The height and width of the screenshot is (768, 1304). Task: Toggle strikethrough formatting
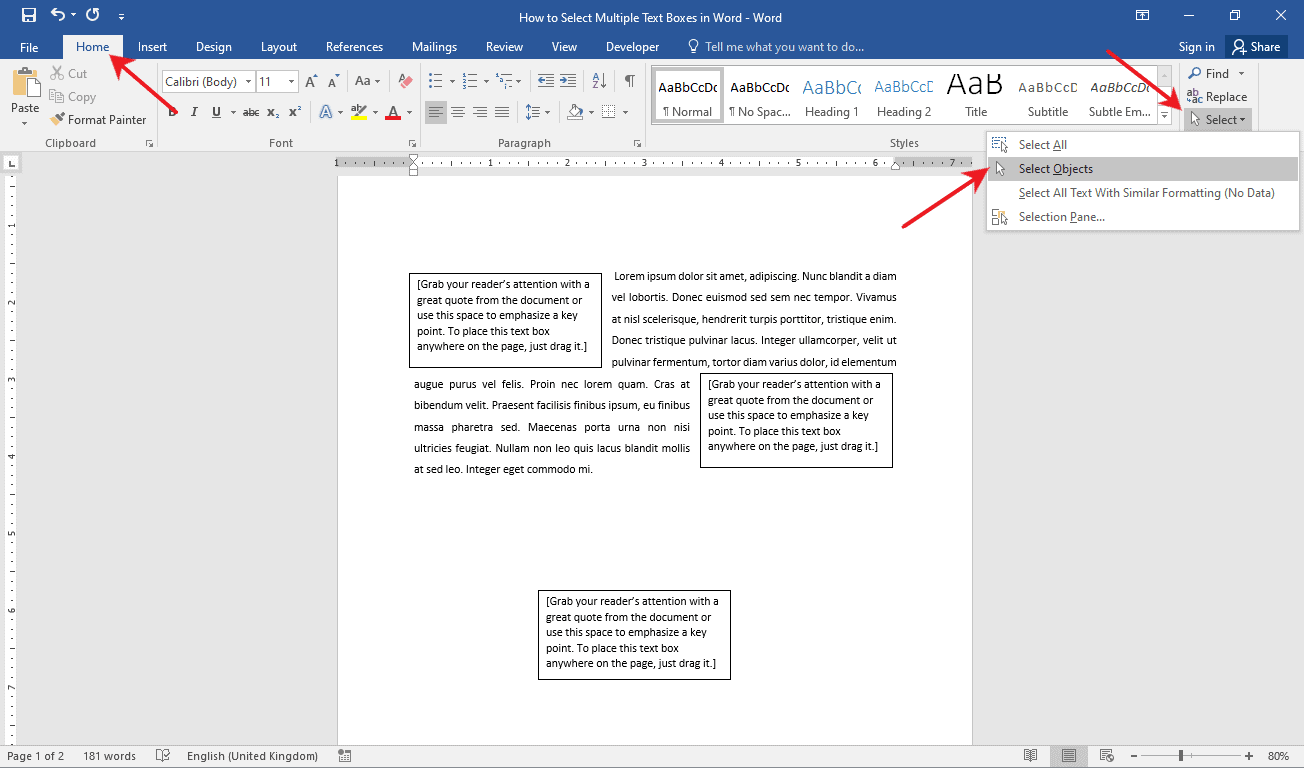point(251,112)
